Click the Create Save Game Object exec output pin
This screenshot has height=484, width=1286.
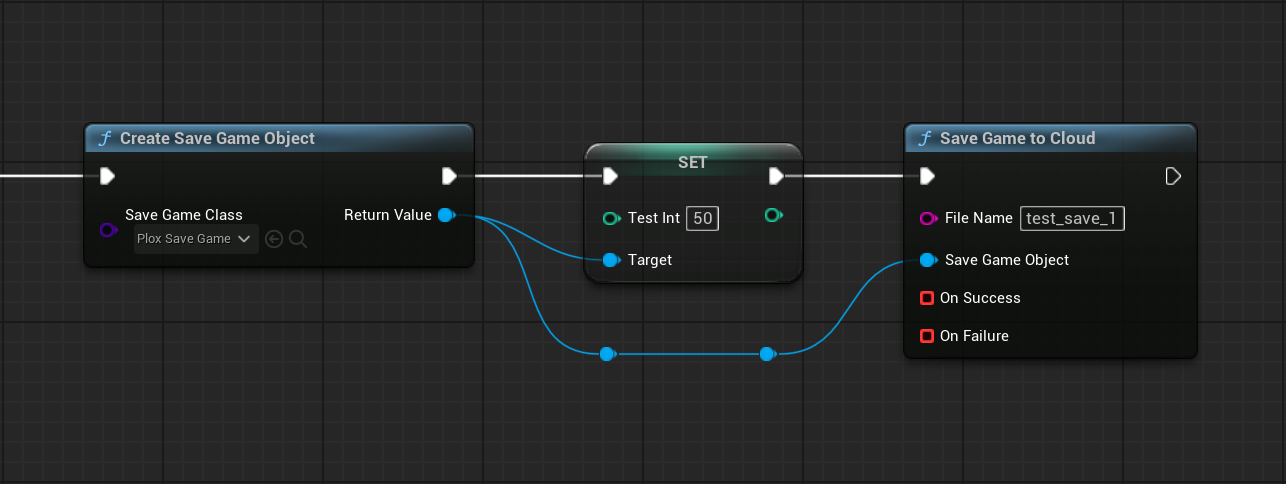tap(449, 176)
